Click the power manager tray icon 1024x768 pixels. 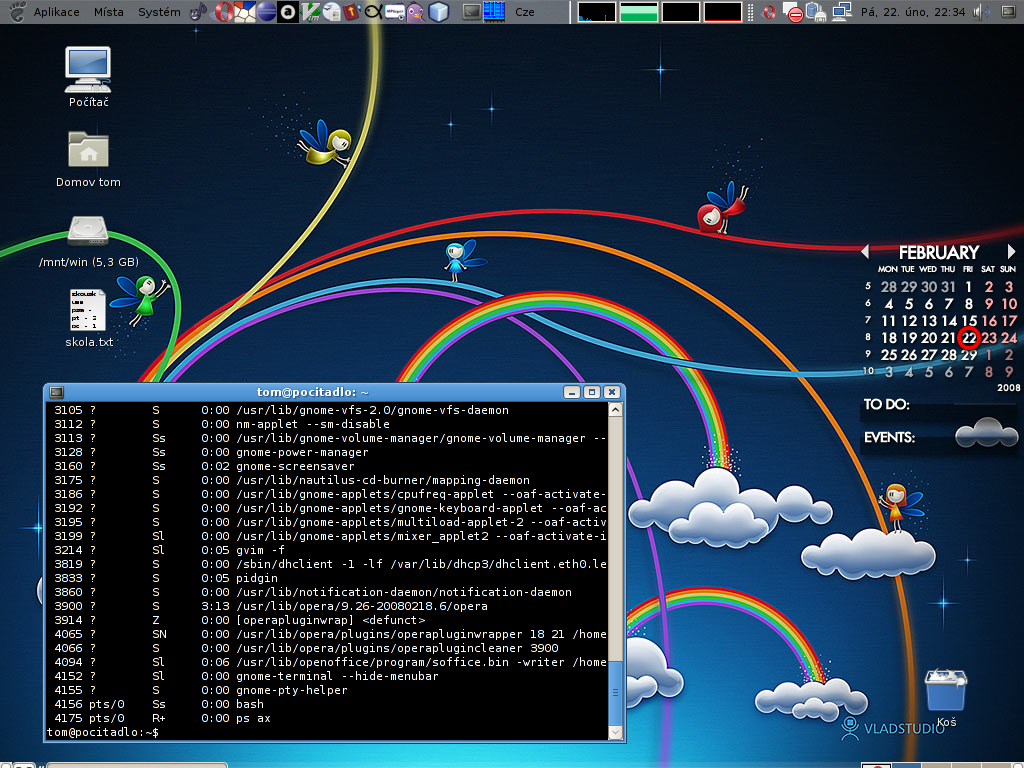point(816,12)
